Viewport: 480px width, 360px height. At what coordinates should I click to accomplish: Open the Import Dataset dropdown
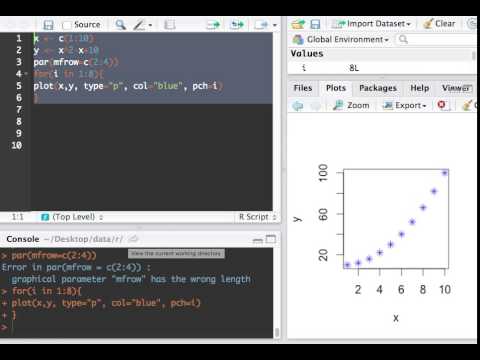(372, 24)
